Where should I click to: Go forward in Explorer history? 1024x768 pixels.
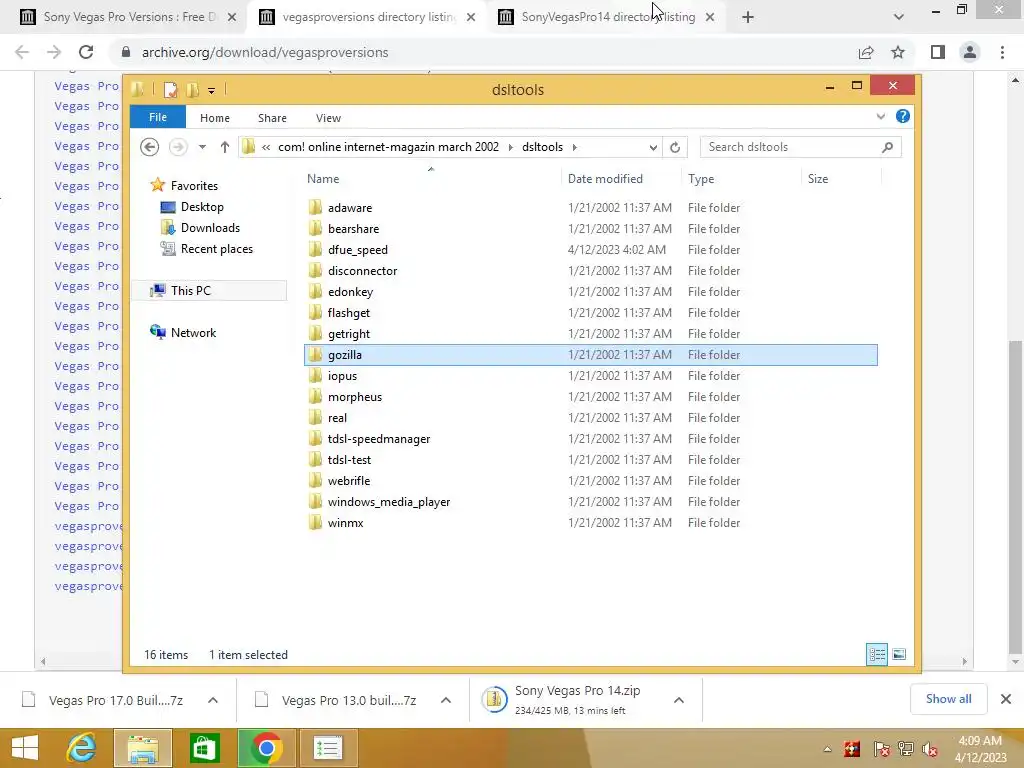pyautogui.click(x=178, y=147)
